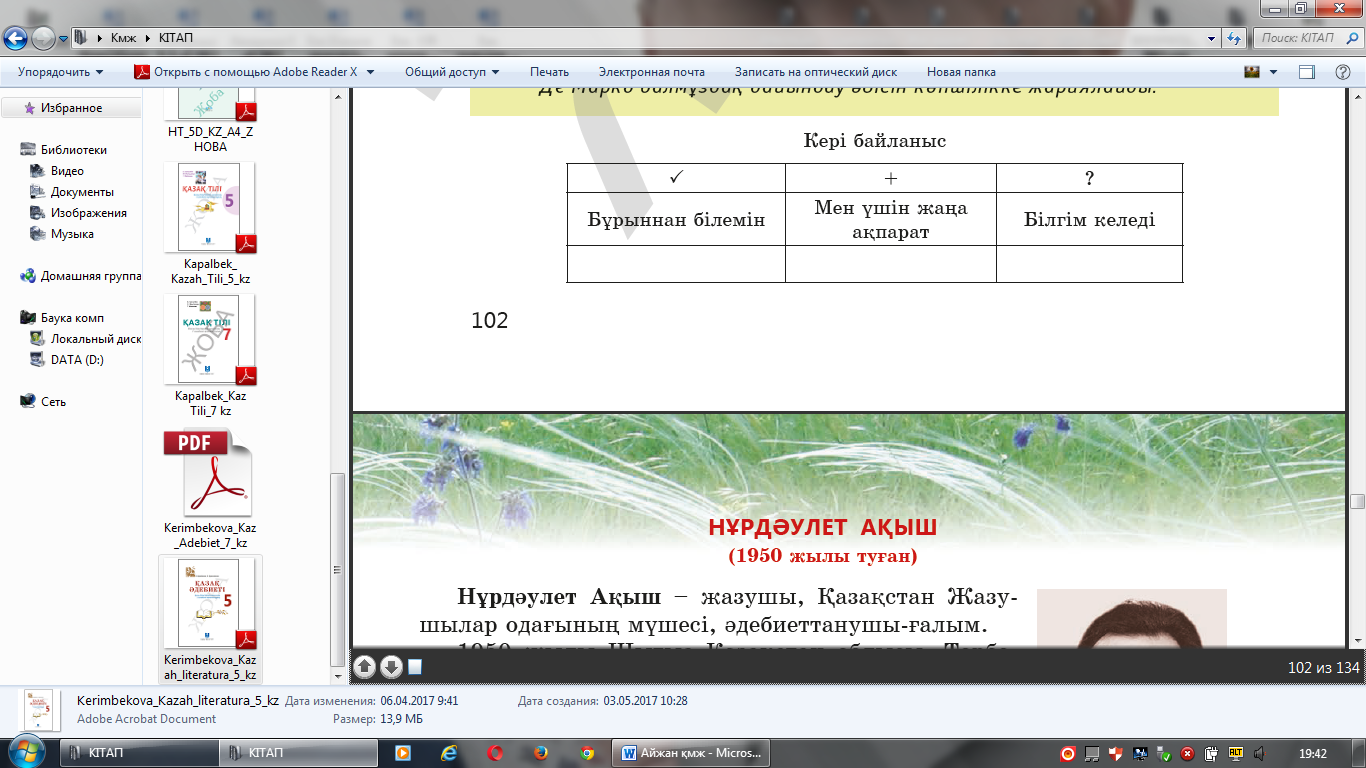Open the Документы library
This screenshot has height=768, width=1366.
82,192
